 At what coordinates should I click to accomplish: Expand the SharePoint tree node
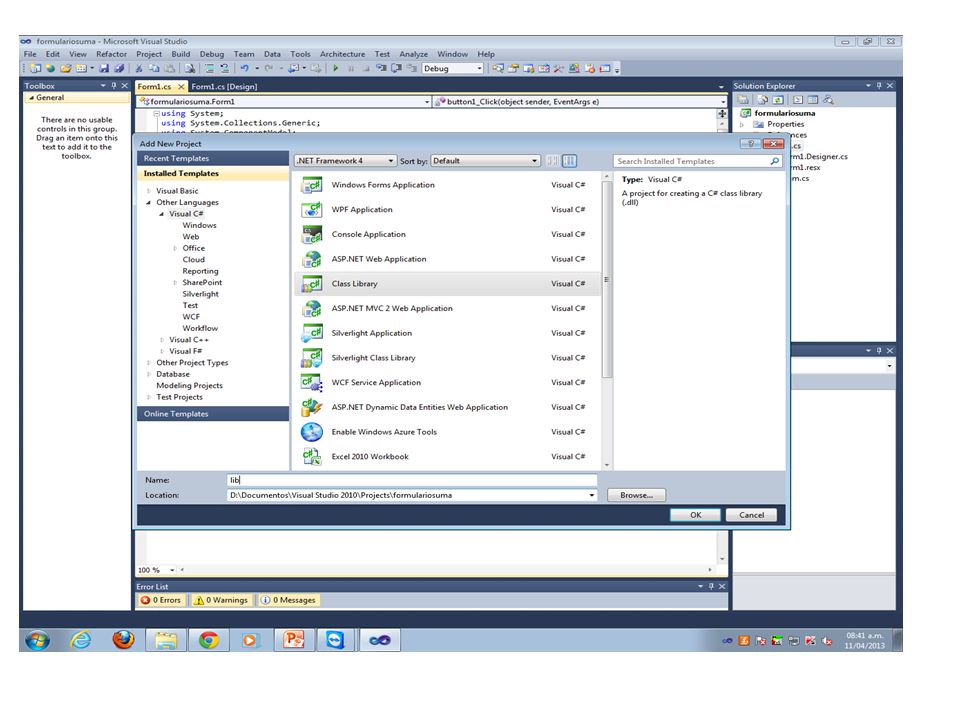pos(175,283)
